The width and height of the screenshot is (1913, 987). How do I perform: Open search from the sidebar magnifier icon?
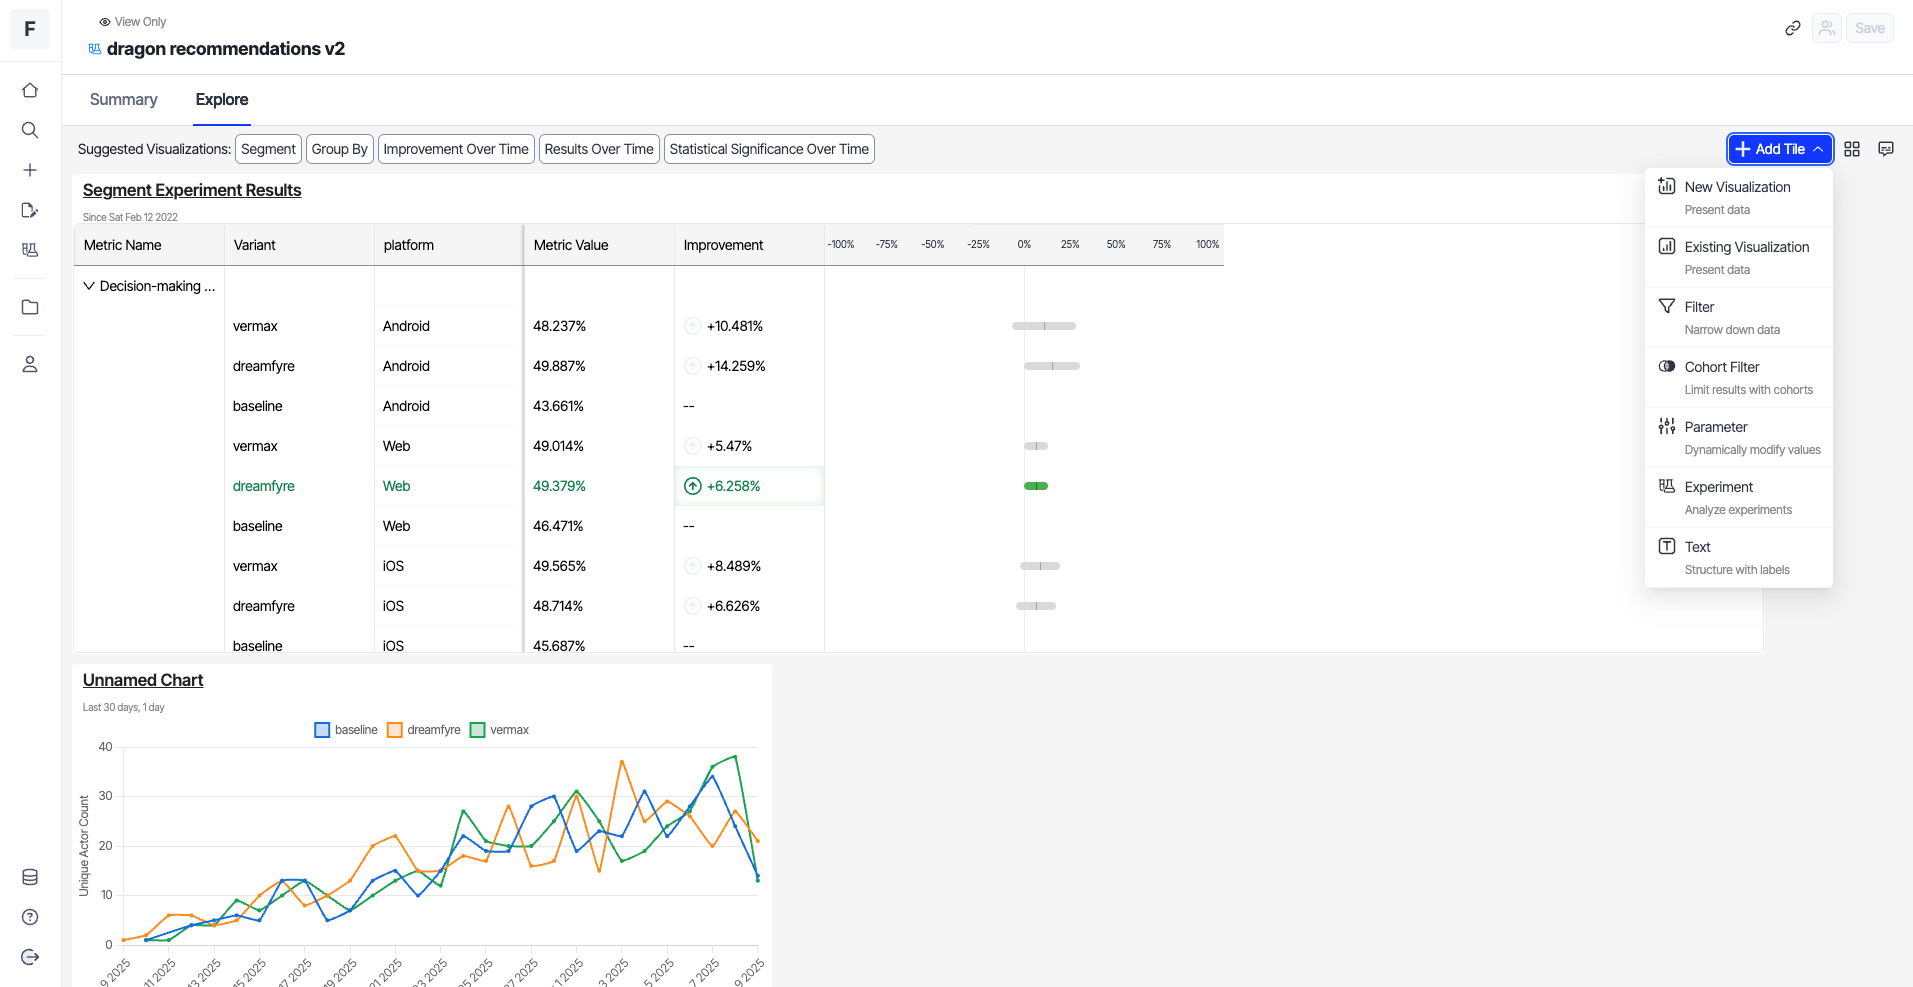(30, 130)
